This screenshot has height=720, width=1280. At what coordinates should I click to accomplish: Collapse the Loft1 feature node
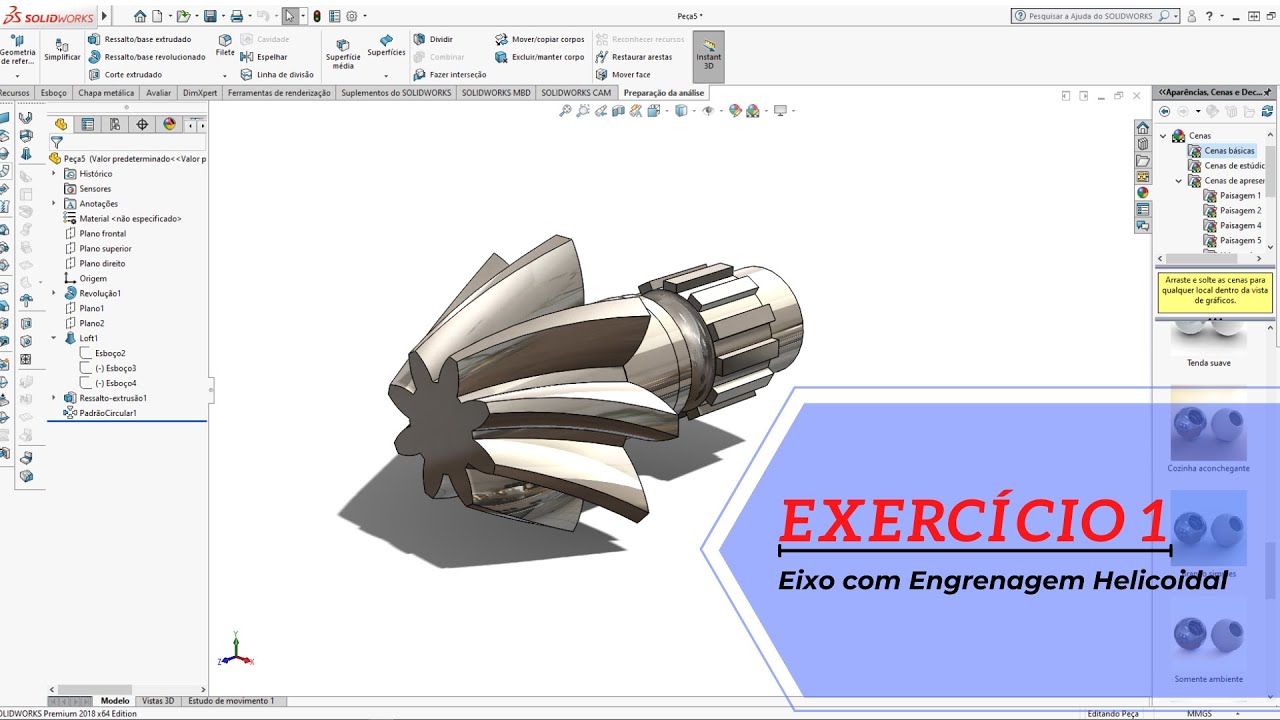coord(54,339)
